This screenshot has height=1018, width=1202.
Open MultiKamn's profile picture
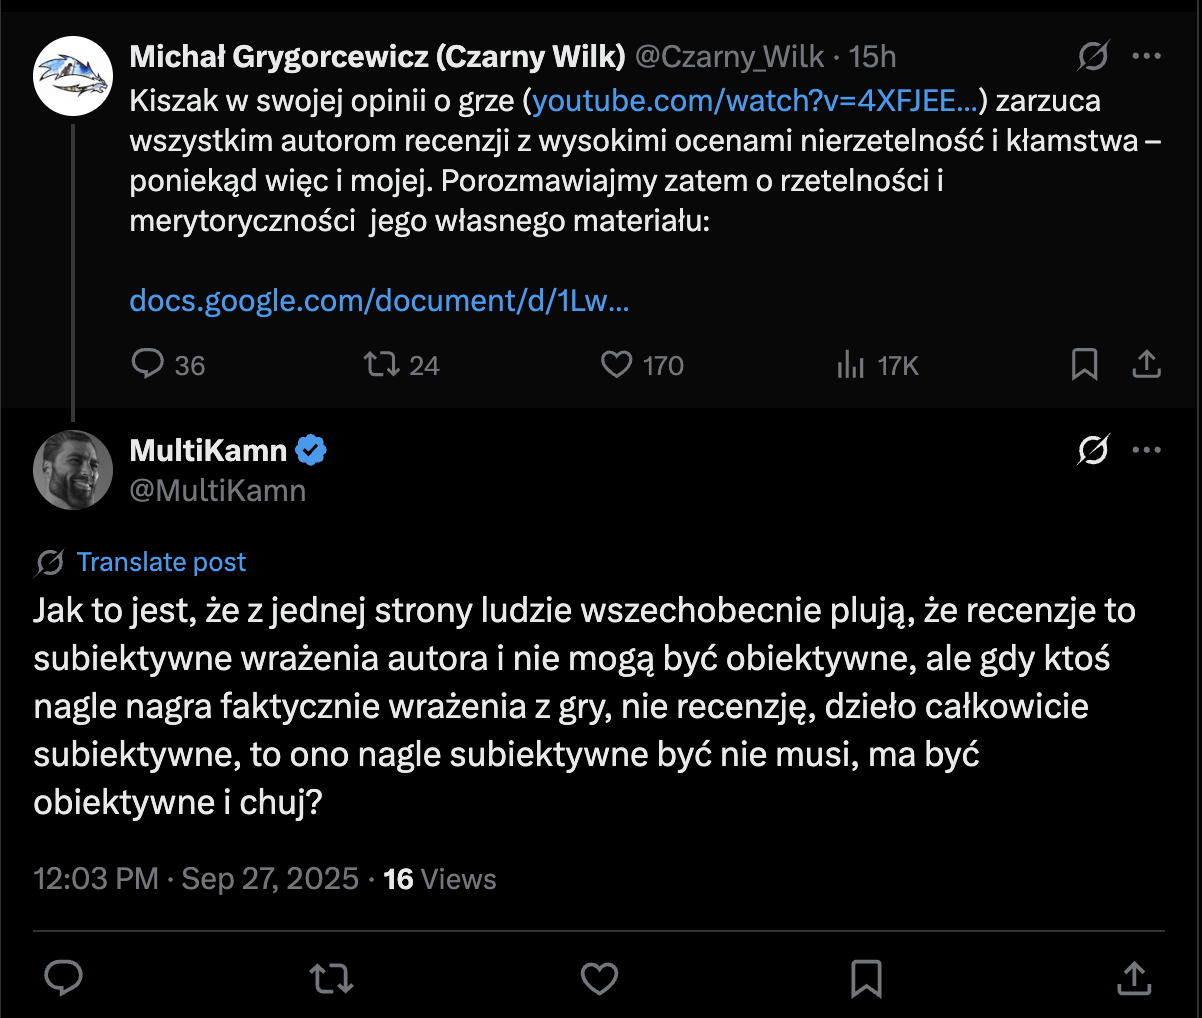coord(72,470)
